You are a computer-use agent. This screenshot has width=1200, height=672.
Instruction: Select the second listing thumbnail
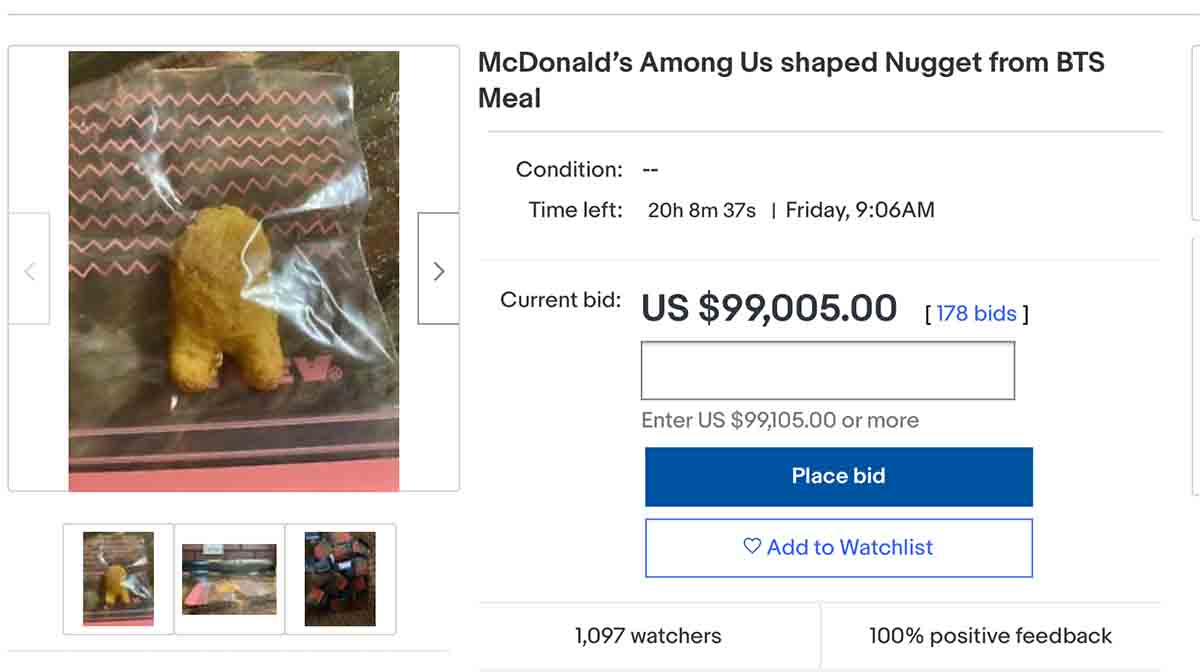(229, 579)
